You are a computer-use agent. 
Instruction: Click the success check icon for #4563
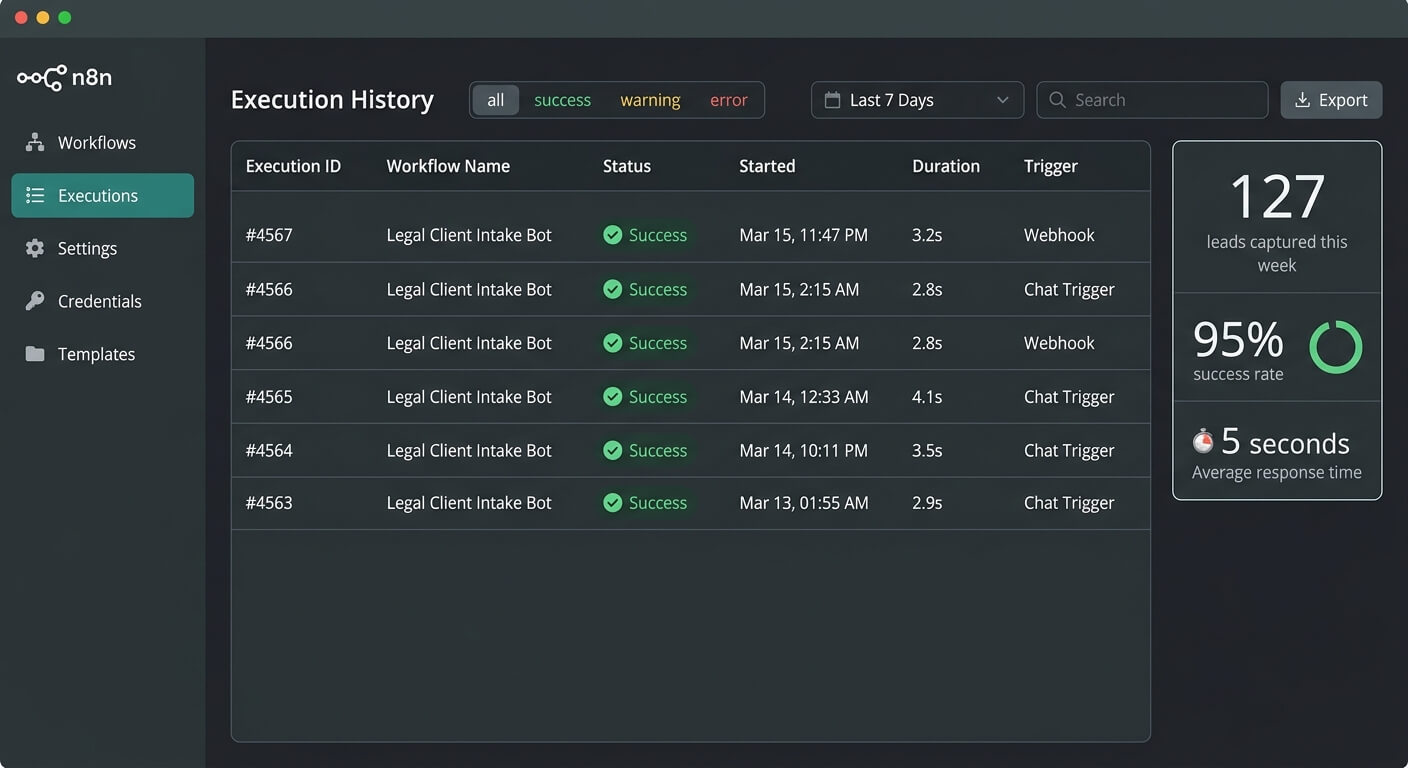613,503
